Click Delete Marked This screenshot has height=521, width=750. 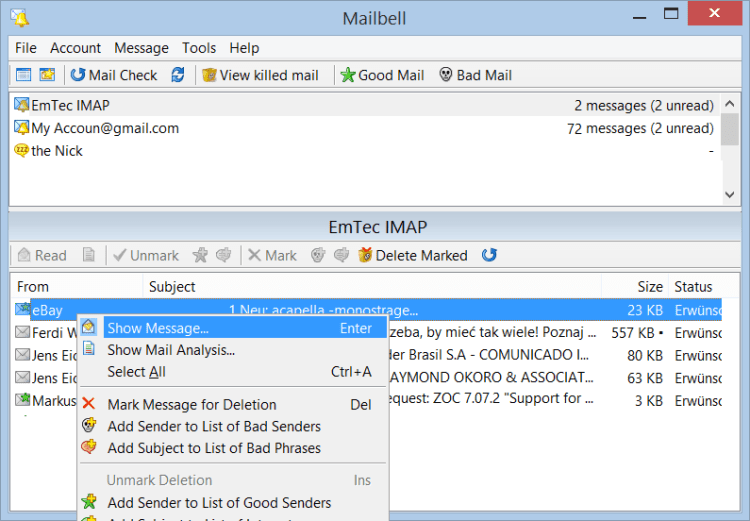coord(413,255)
